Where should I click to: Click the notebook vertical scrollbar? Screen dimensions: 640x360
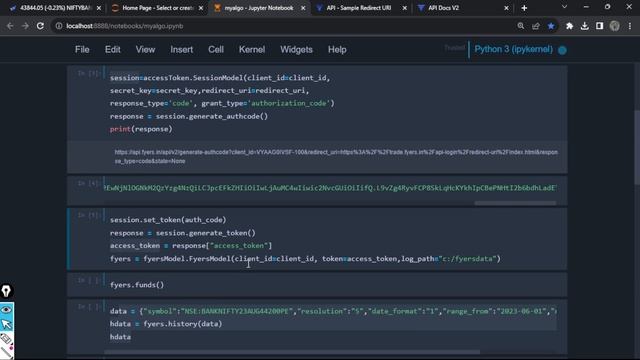[637, 147]
